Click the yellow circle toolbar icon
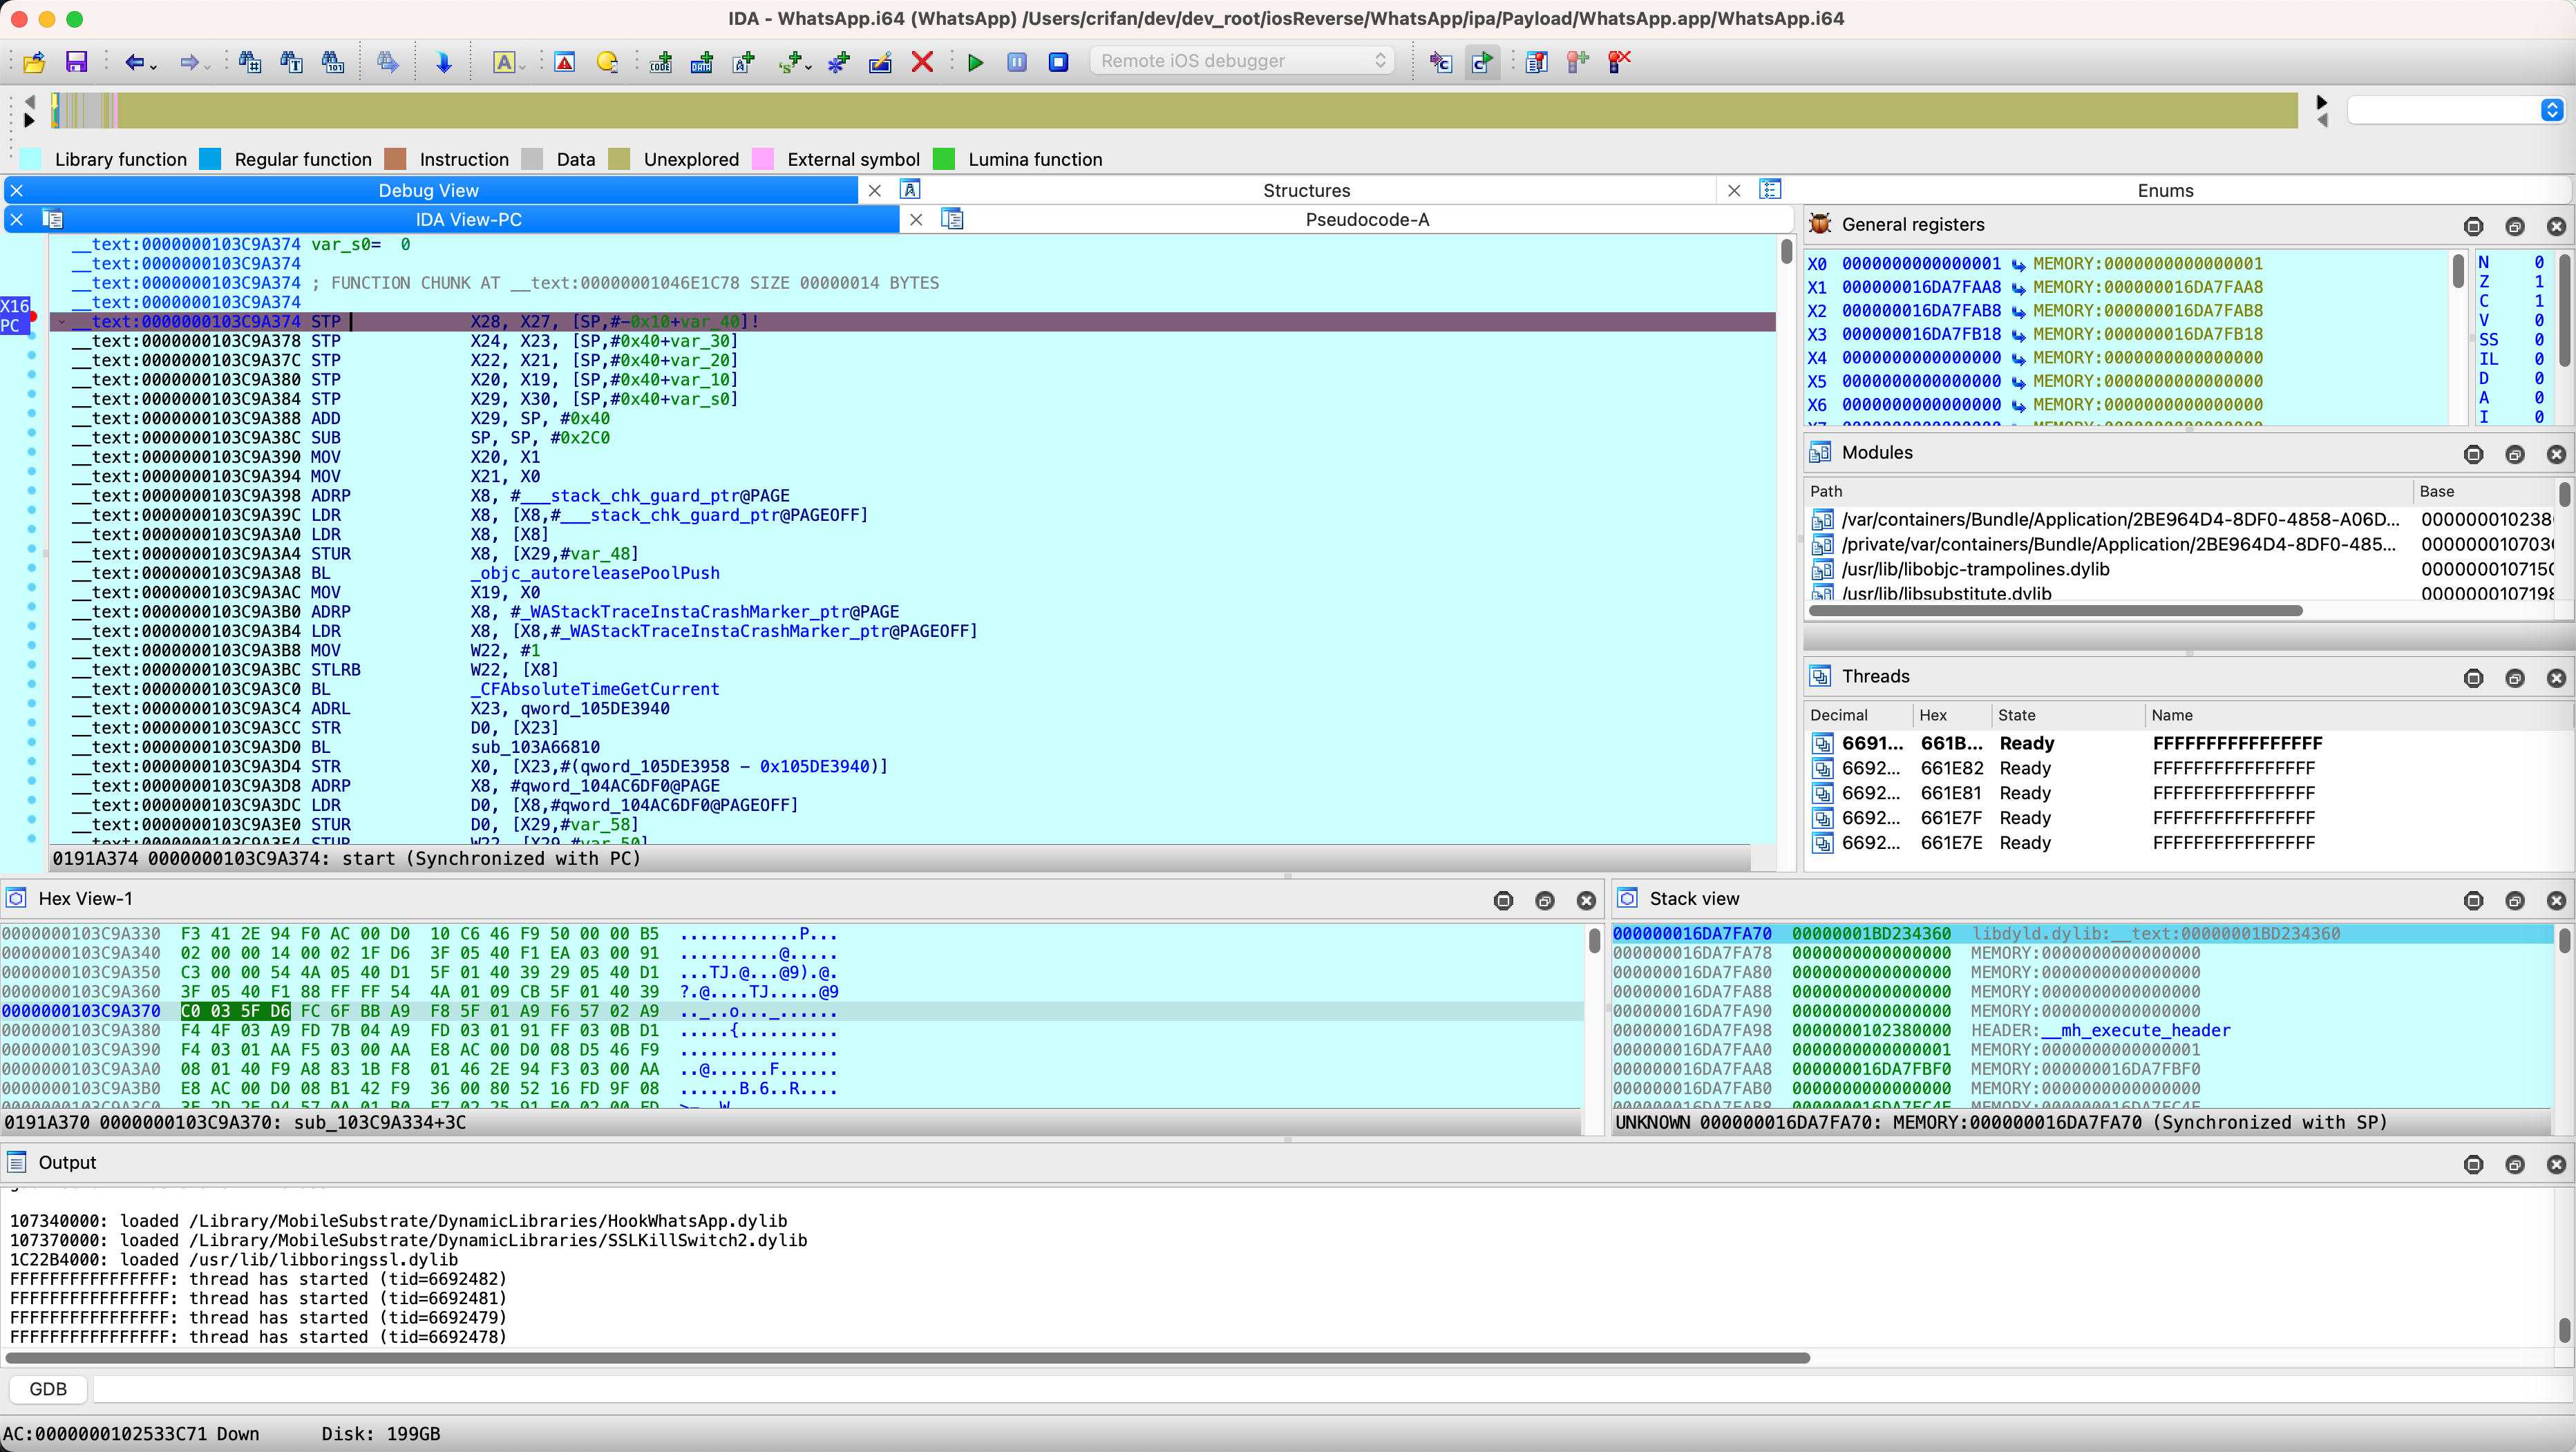 pos(607,62)
